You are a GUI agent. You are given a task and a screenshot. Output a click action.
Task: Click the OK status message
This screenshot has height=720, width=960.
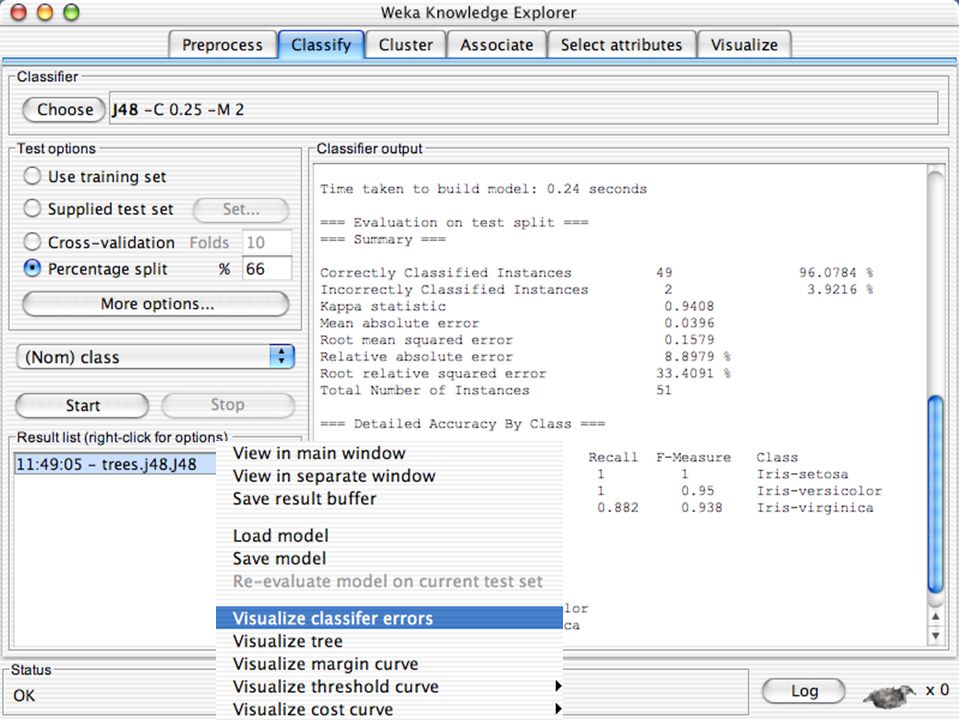coord(24,696)
